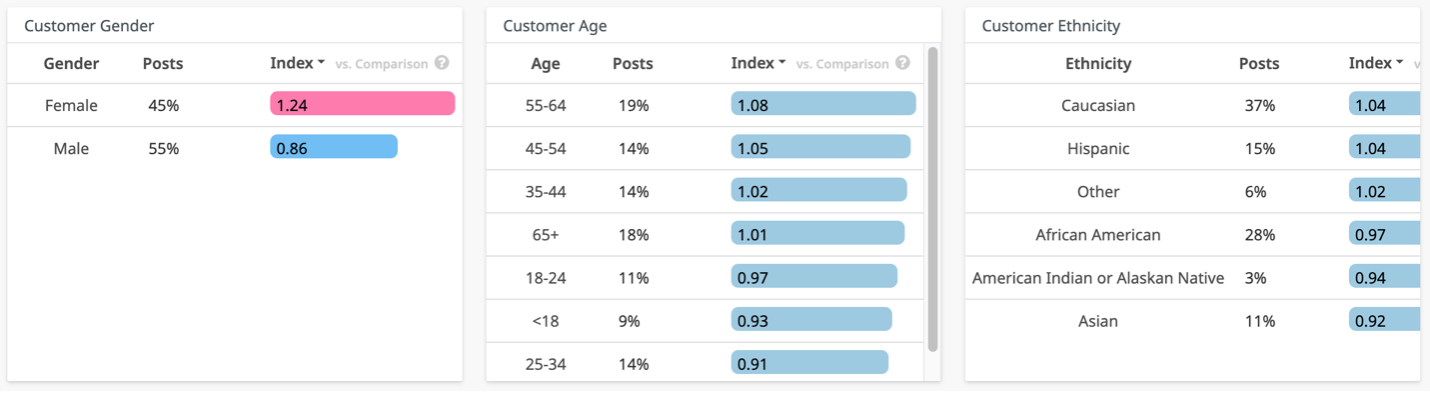The image size is (1430, 394).
Task: Sort by Posts column in Customer Age
Action: [633, 63]
